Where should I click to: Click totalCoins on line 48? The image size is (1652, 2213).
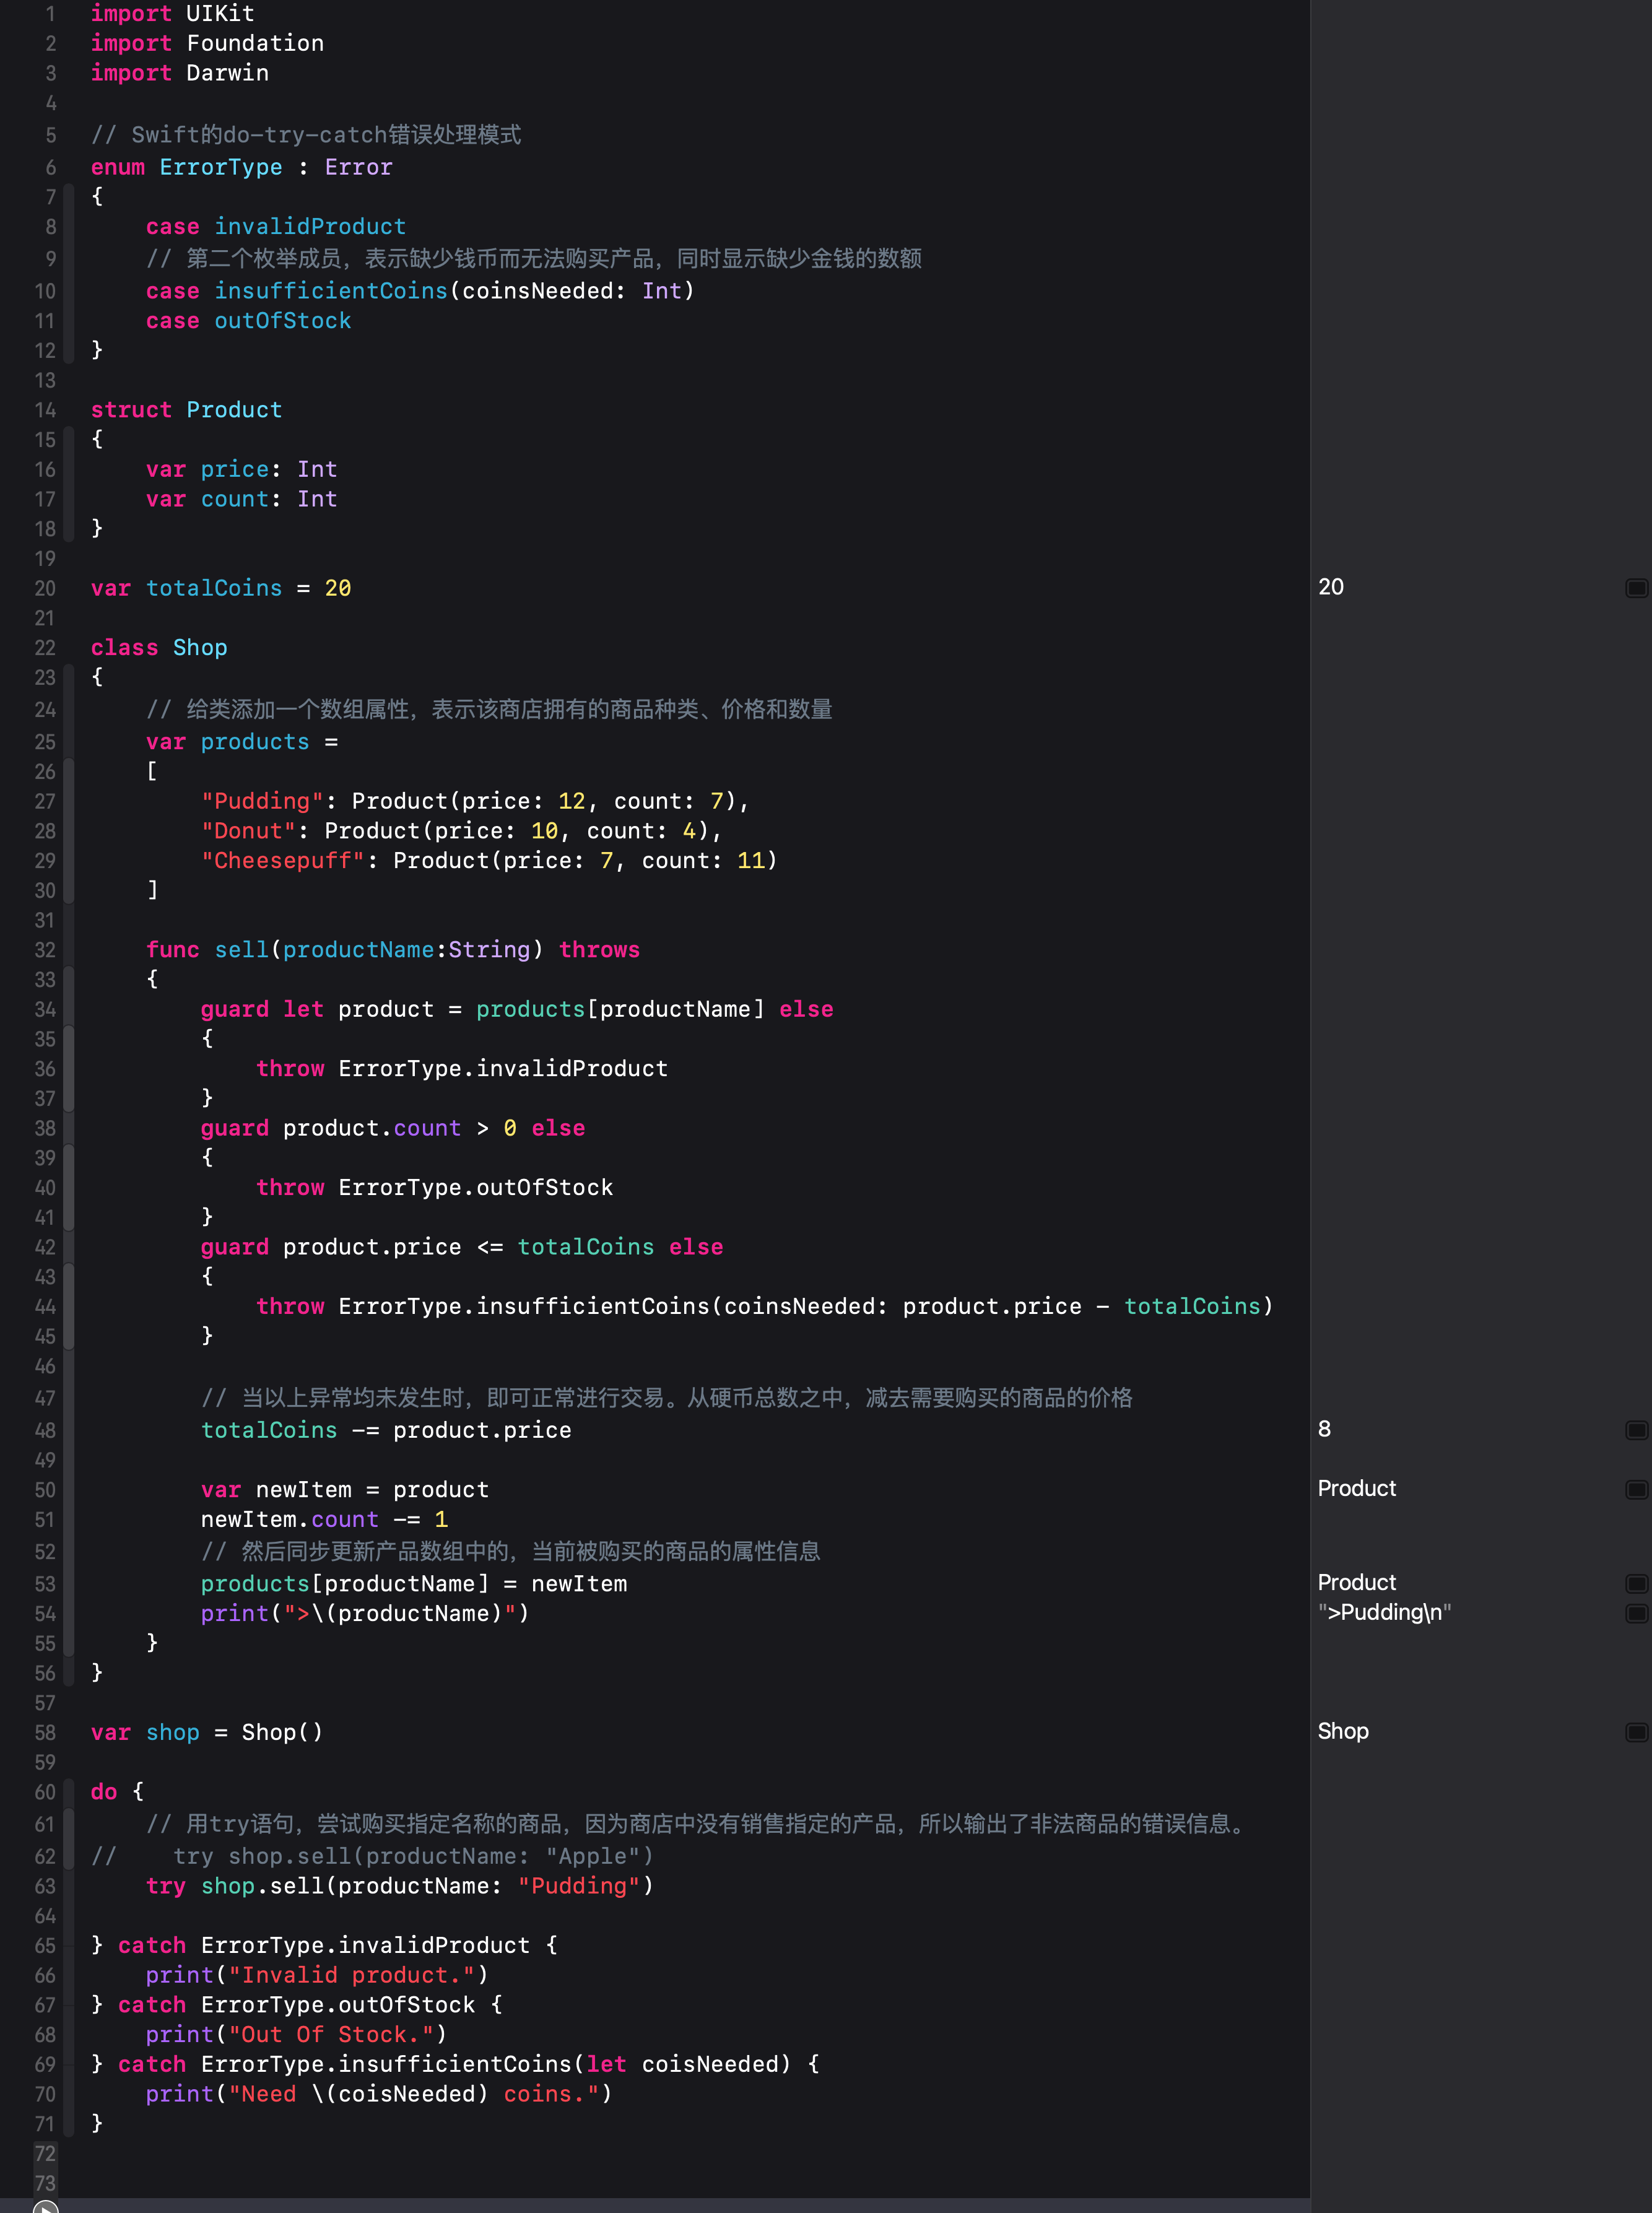[269, 1431]
